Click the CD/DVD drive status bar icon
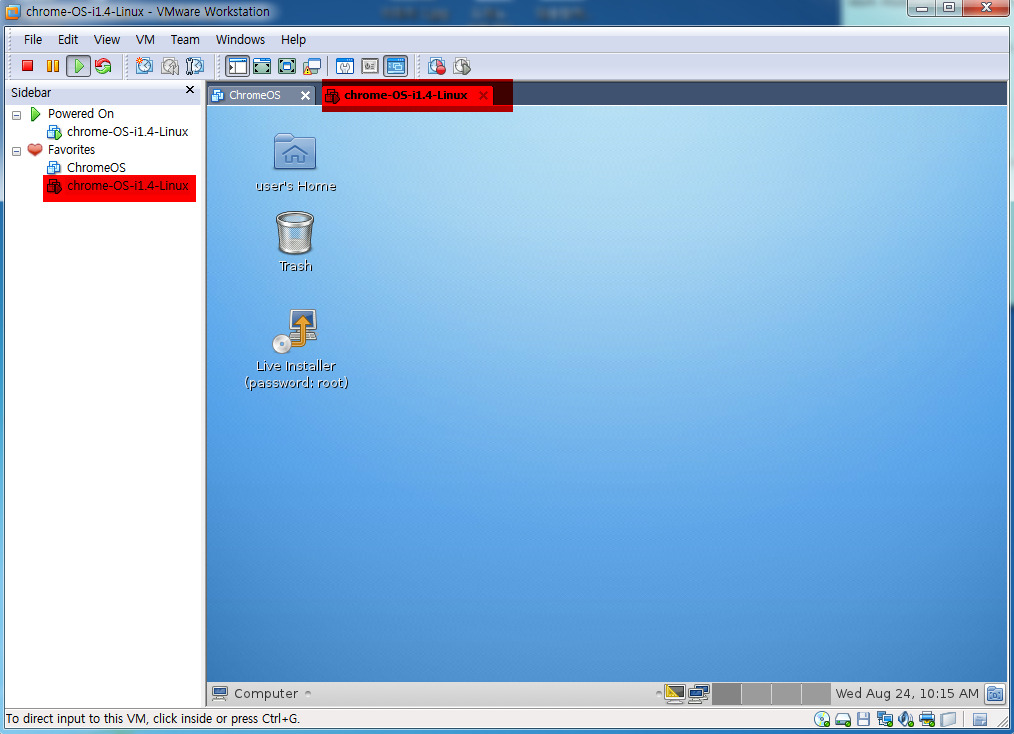The height and width of the screenshot is (734, 1014). point(822,719)
